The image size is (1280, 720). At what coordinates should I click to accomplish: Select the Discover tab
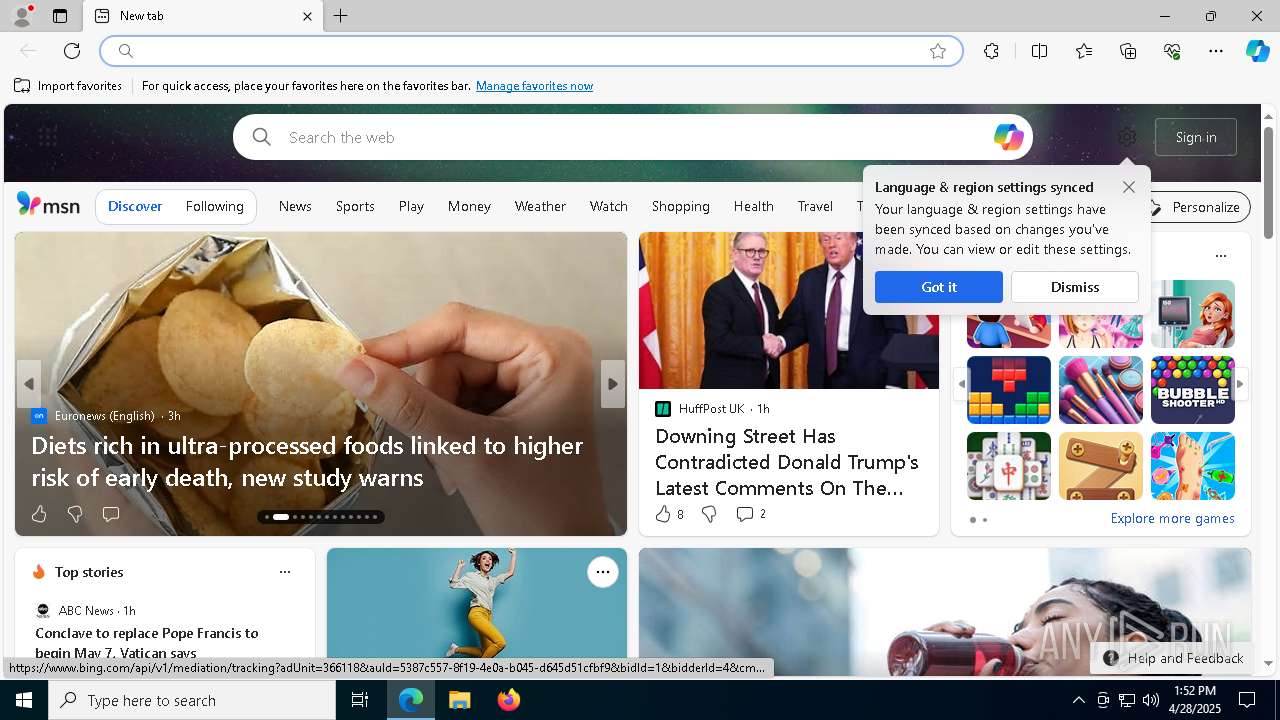[135, 206]
